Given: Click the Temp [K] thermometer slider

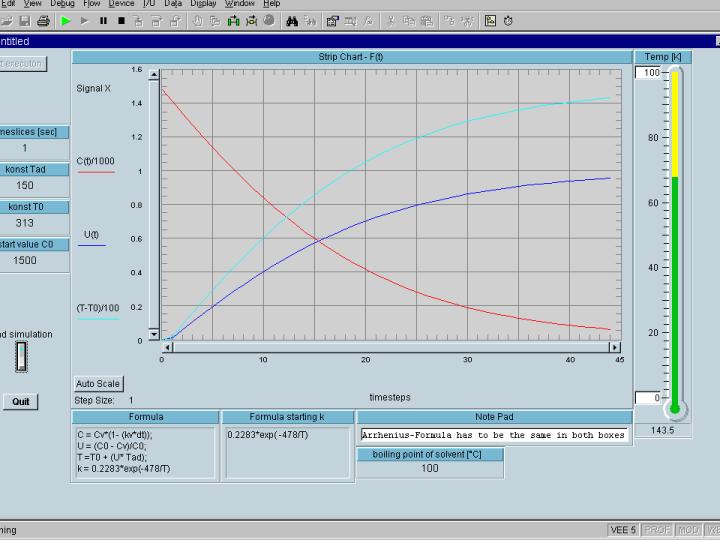Looking at the screenshot, I should tap(675, 240).
